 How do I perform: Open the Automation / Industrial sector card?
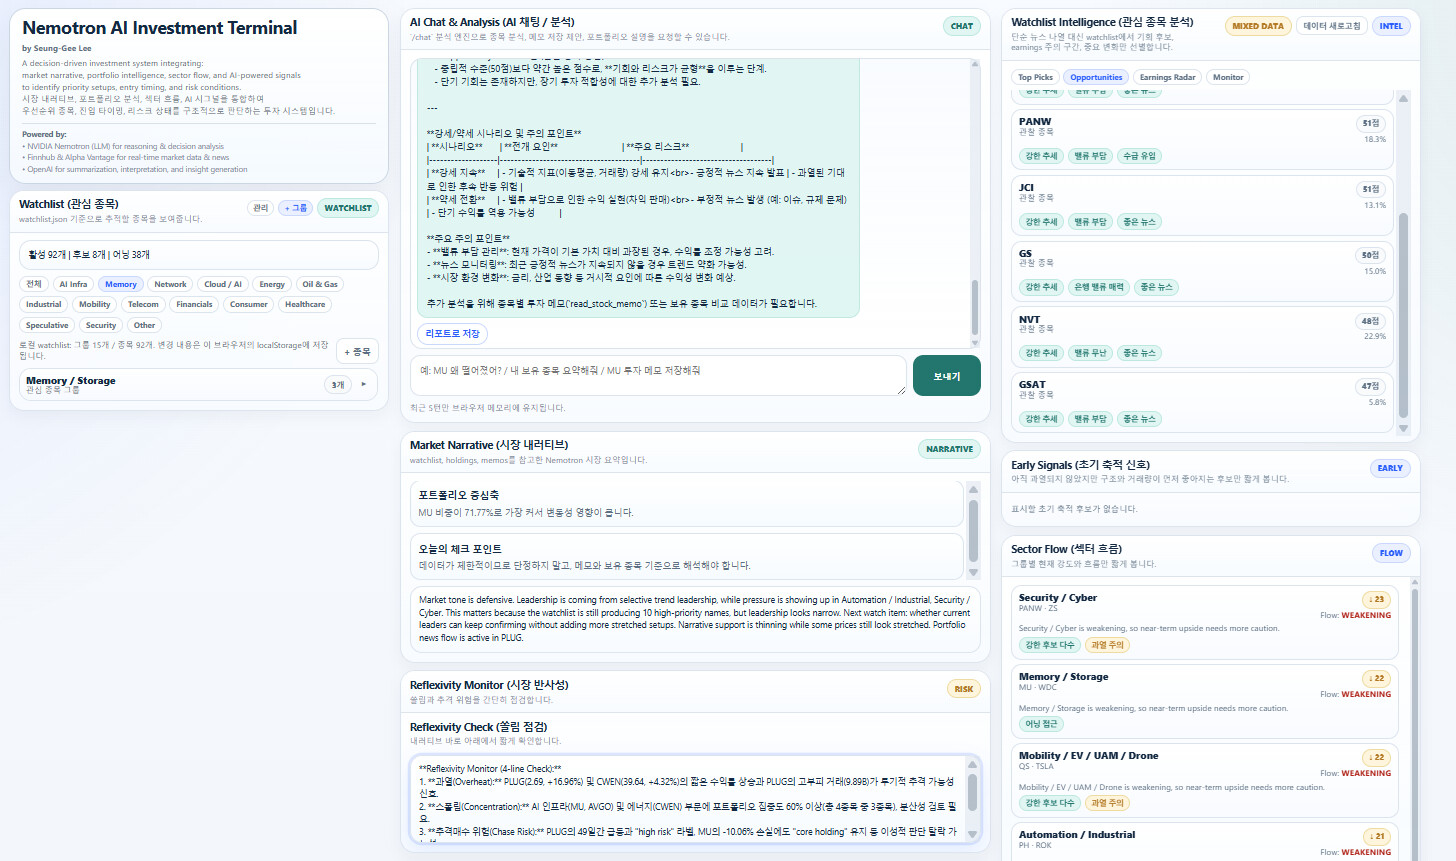tap(1204, 842)
